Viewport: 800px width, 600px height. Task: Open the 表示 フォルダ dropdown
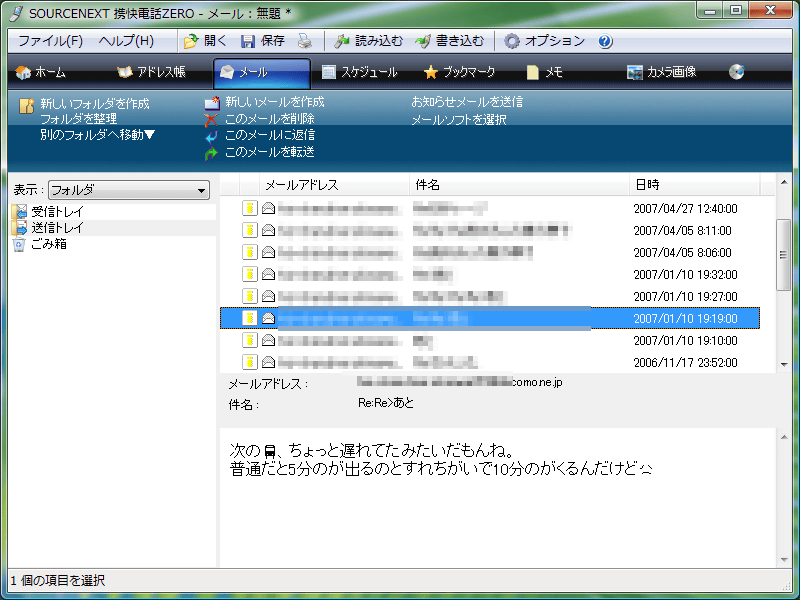click(x=202, y=190)
